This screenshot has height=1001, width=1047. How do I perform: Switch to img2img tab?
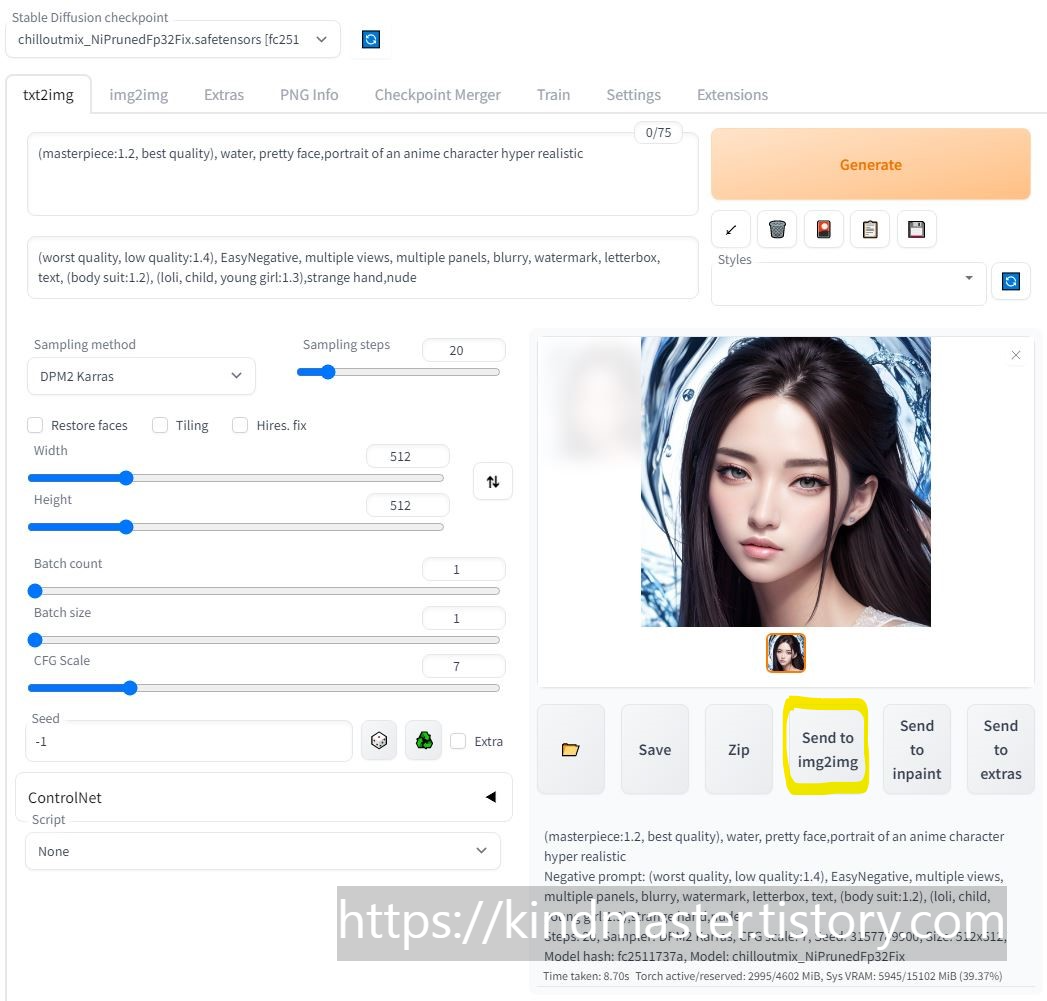coord(139,95)
